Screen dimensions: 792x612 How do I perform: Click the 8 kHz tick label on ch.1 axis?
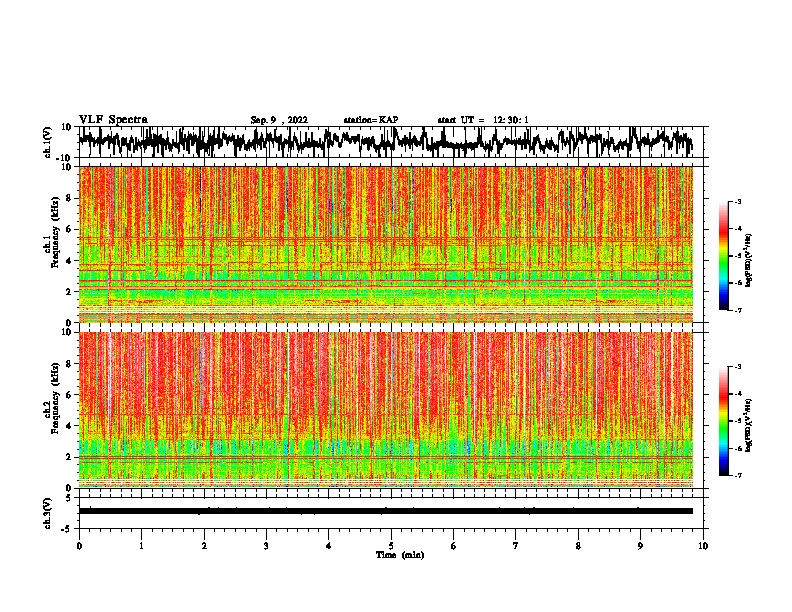[x=69, y=198]
